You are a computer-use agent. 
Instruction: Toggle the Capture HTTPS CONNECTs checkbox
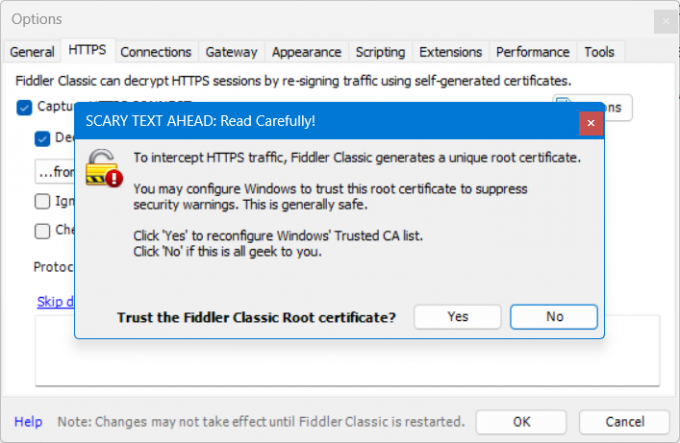(25, 107)
